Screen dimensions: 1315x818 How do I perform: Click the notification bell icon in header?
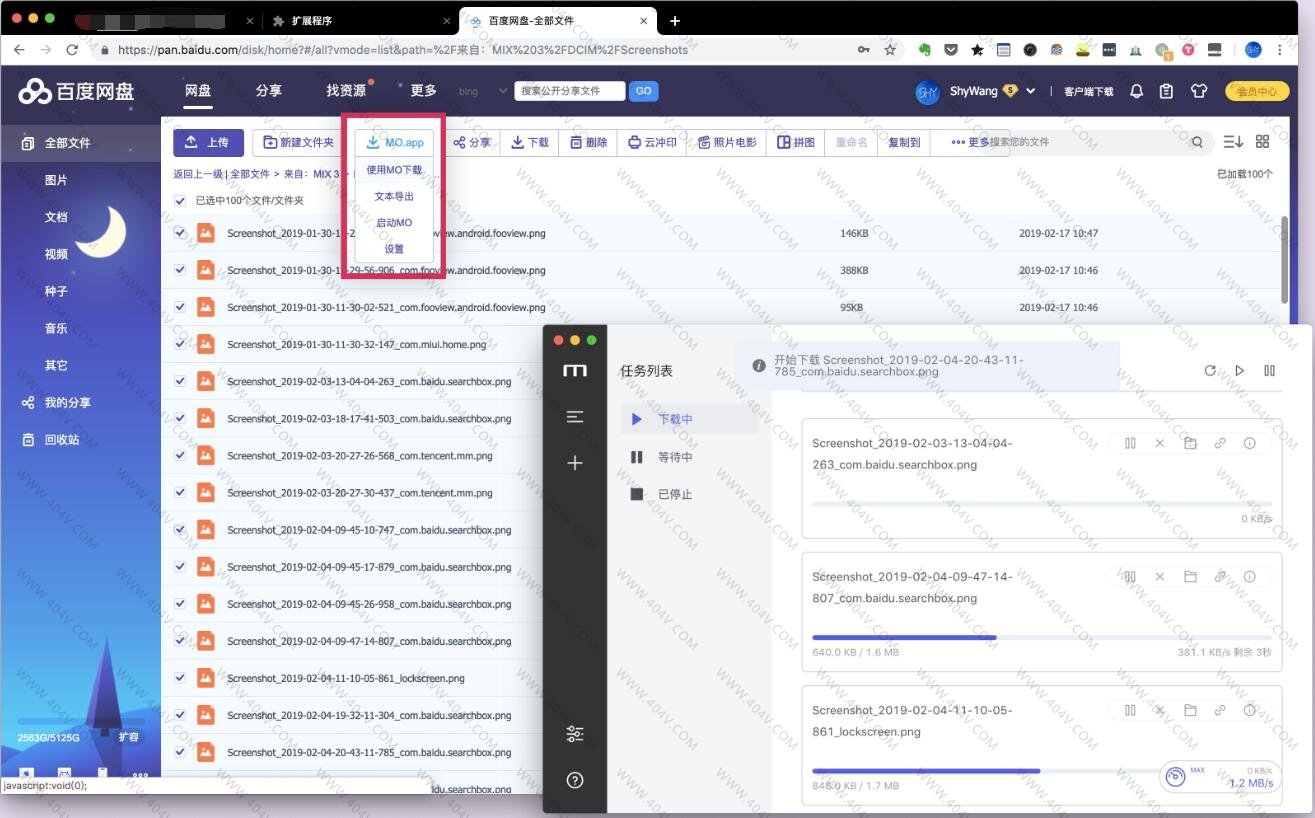(1136, 91)
